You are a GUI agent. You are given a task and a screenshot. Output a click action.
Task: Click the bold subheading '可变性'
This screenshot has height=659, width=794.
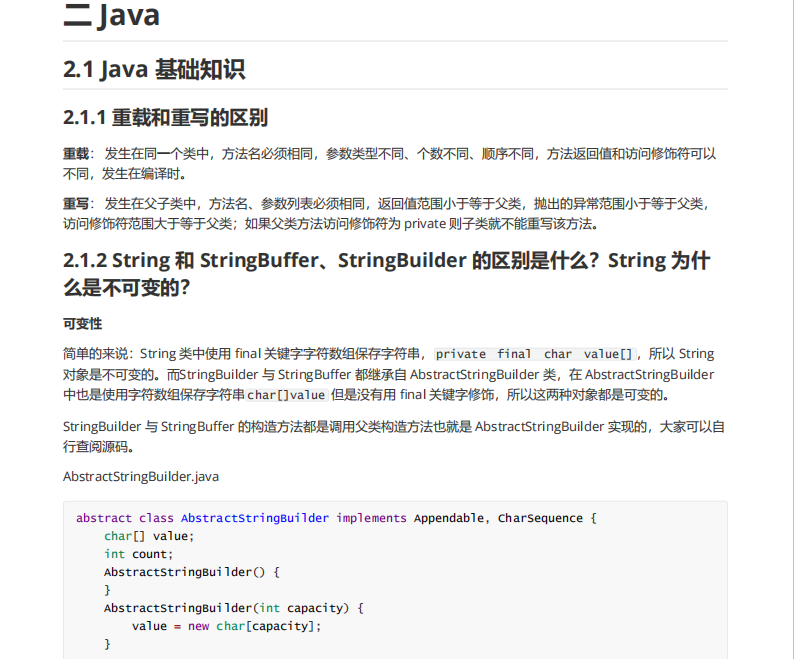tap(83, 324)
